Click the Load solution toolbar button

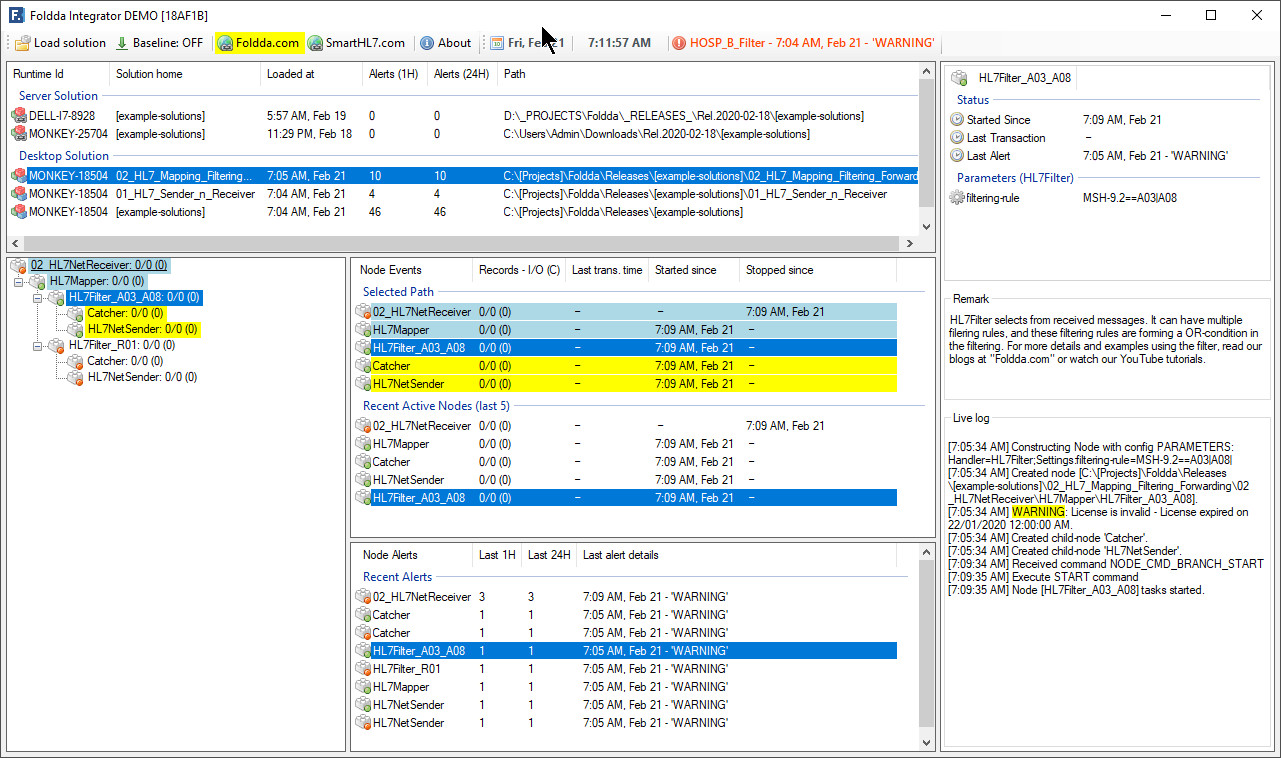[x=61, y=43]
